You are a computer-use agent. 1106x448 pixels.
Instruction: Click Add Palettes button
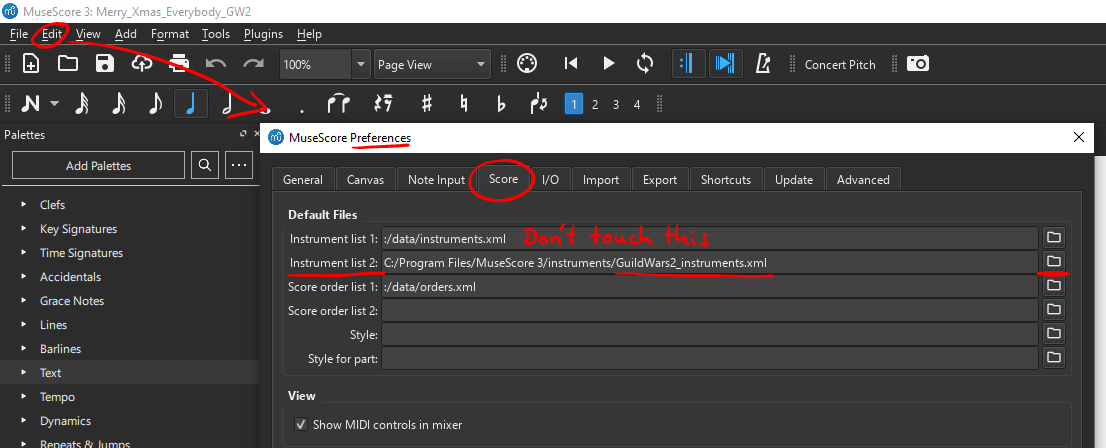[99, 166]
